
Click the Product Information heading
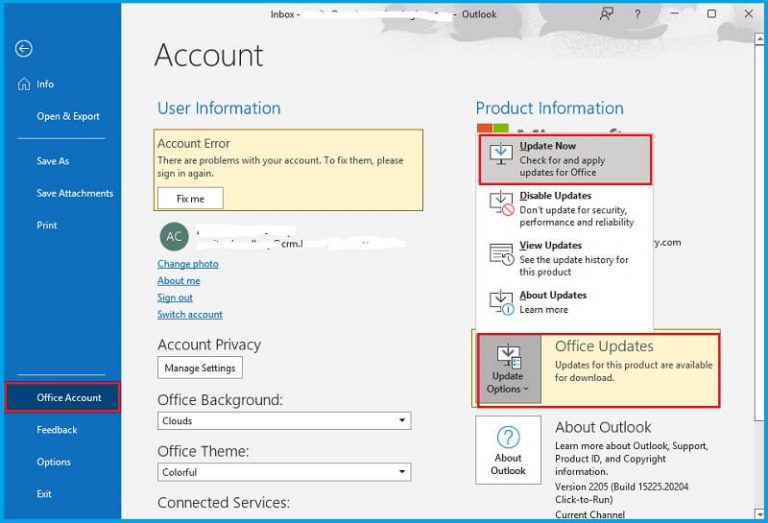[550, 108]
